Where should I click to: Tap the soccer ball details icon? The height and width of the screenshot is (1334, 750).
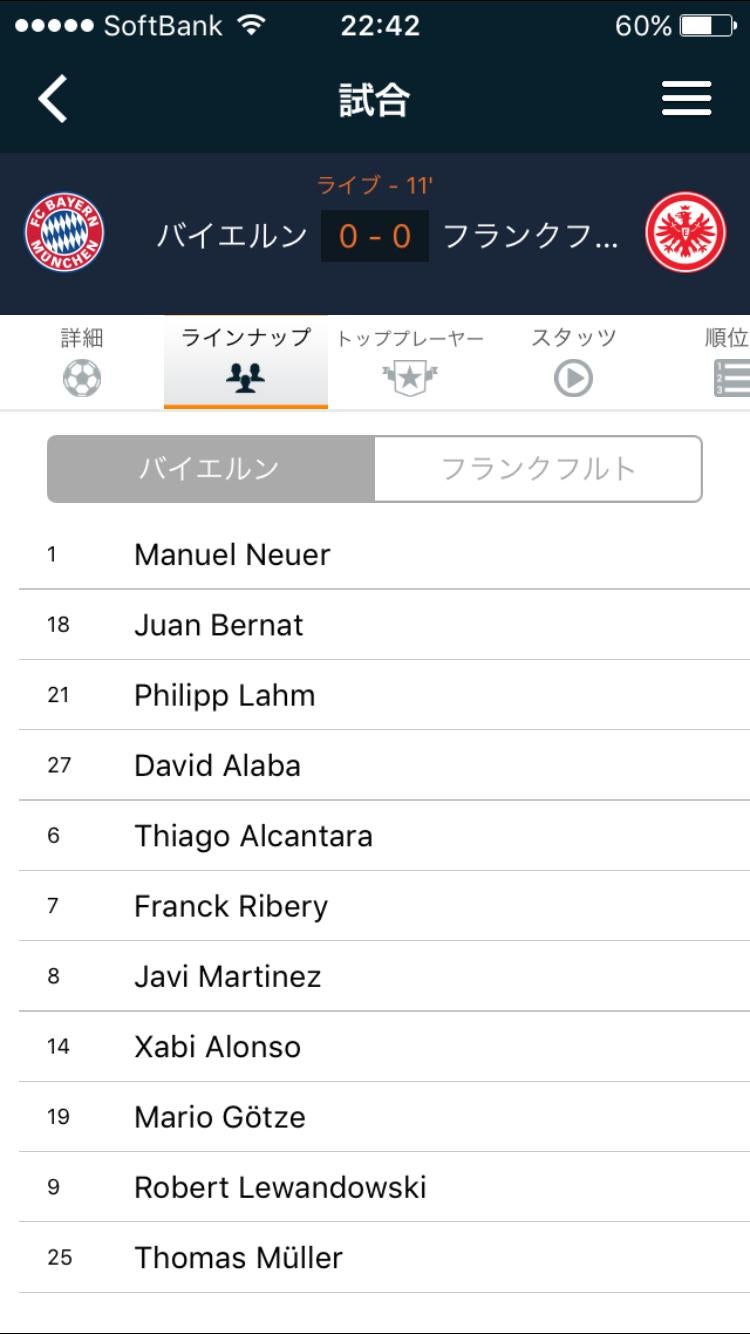(x=82, y=379)
